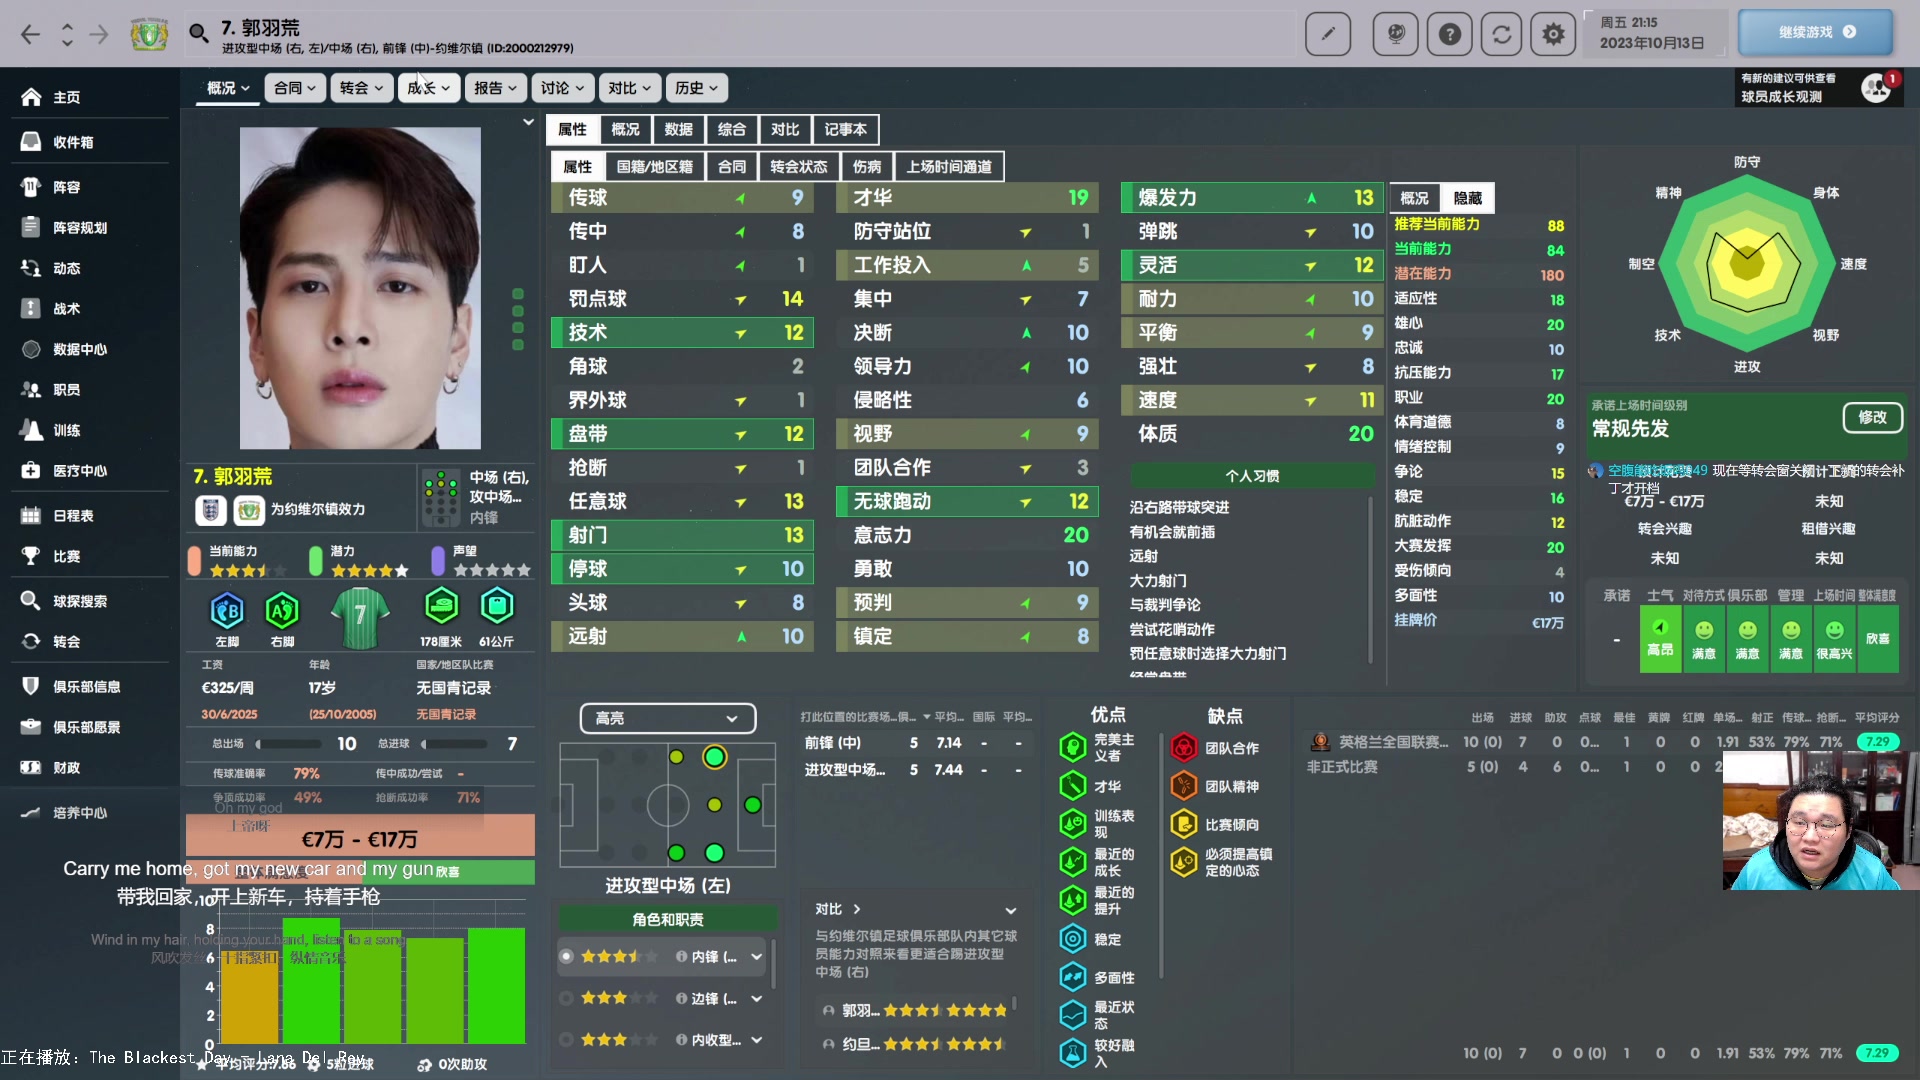The height and width of the screenshot is (1080, 1920).
Task: Open the 概况 dropdown menu
Action: click(x=227, y=88)
